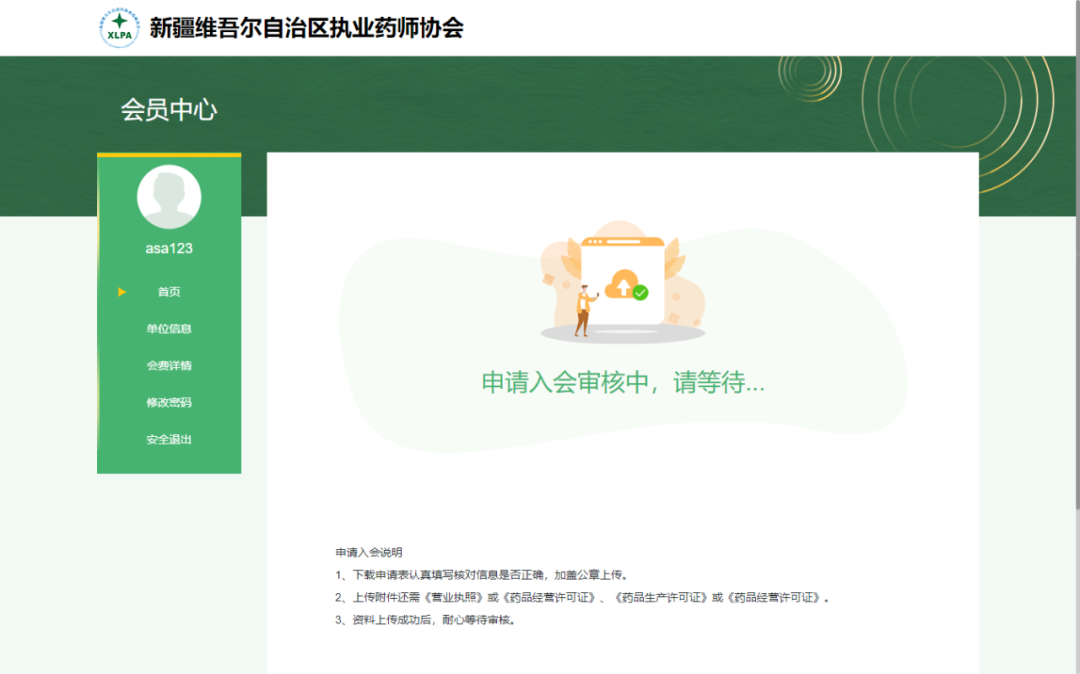Select 修改密码 from the sidebar
Screen dimensions: 1080x674
169,403
